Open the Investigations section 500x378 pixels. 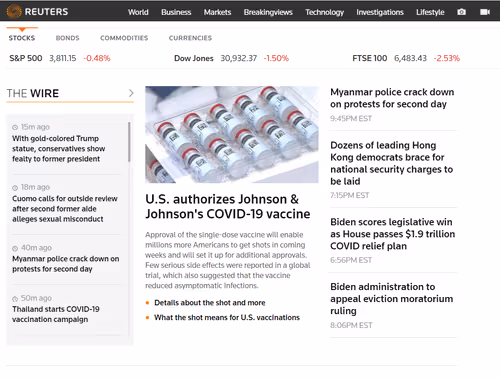[380, 12]
